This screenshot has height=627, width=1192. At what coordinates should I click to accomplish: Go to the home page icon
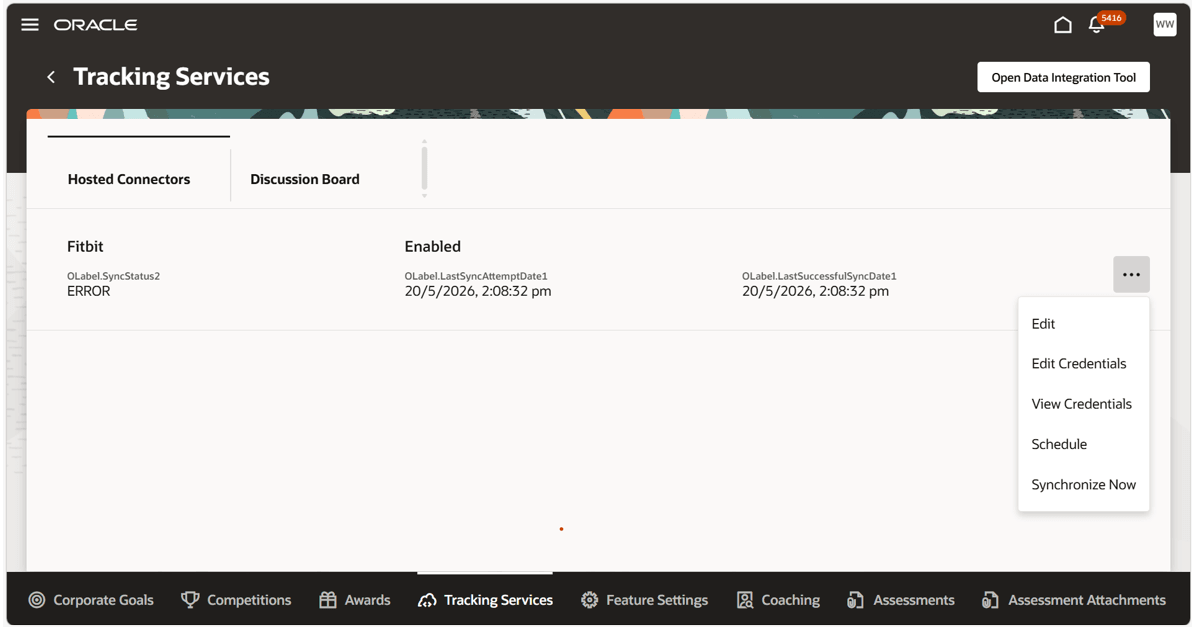click(1063, 25)
